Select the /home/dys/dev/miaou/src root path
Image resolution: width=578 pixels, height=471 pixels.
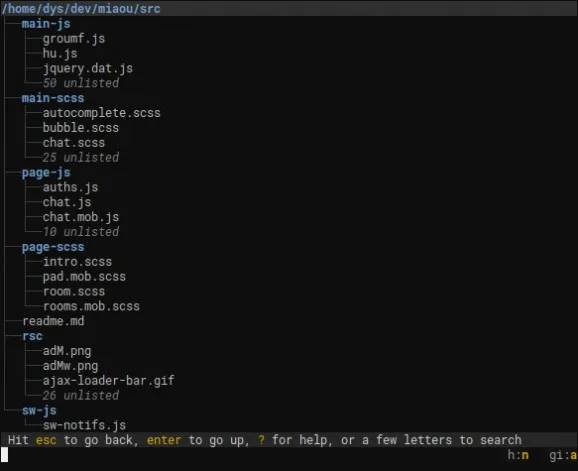(81, 8)
